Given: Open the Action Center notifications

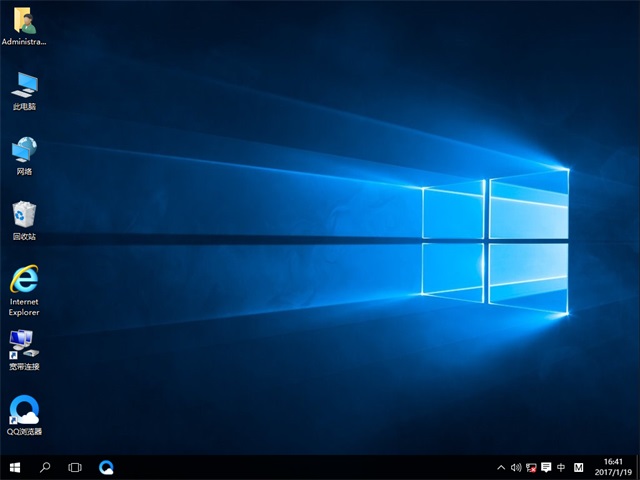Looking at the screenshot, I should point(546,467).
